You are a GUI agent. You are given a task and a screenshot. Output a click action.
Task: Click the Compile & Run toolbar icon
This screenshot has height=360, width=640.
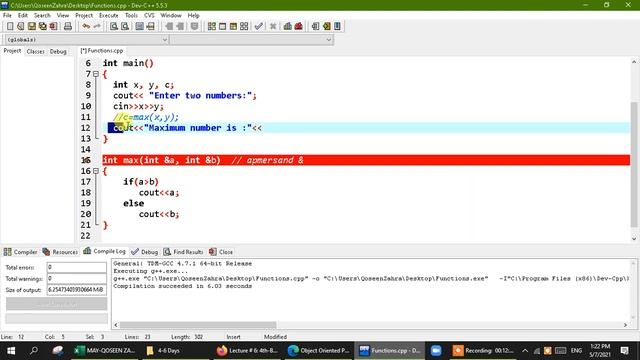pyautogui.click(x=233, y=26)
